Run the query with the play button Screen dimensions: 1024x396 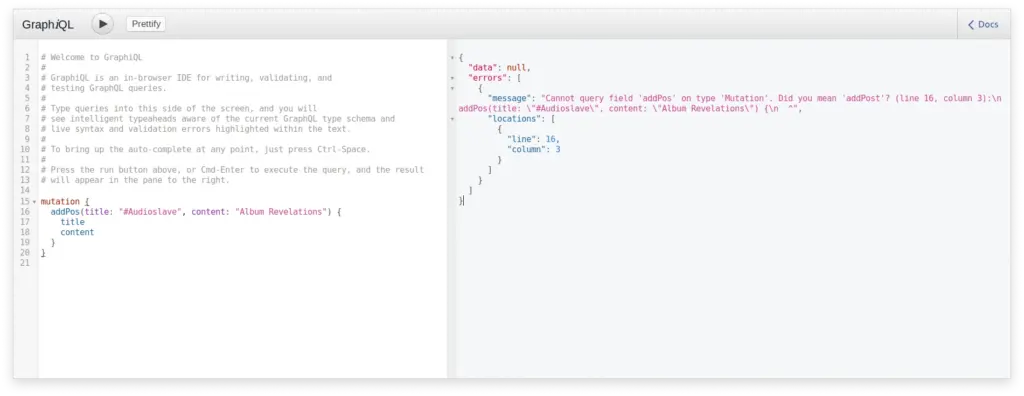click(x=103, y=24)
